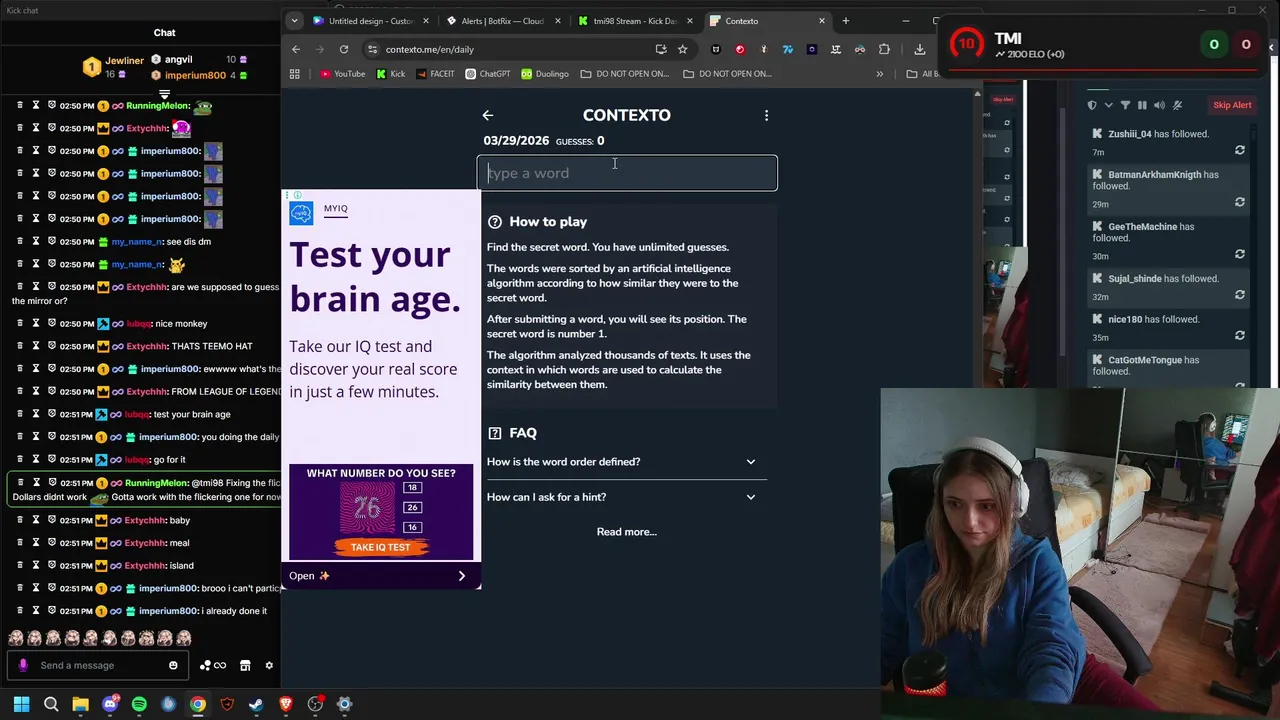Screen dimensions: 1280x720
Task: Open the alerts filter funnel icon
Action: tap(1125, 105)
